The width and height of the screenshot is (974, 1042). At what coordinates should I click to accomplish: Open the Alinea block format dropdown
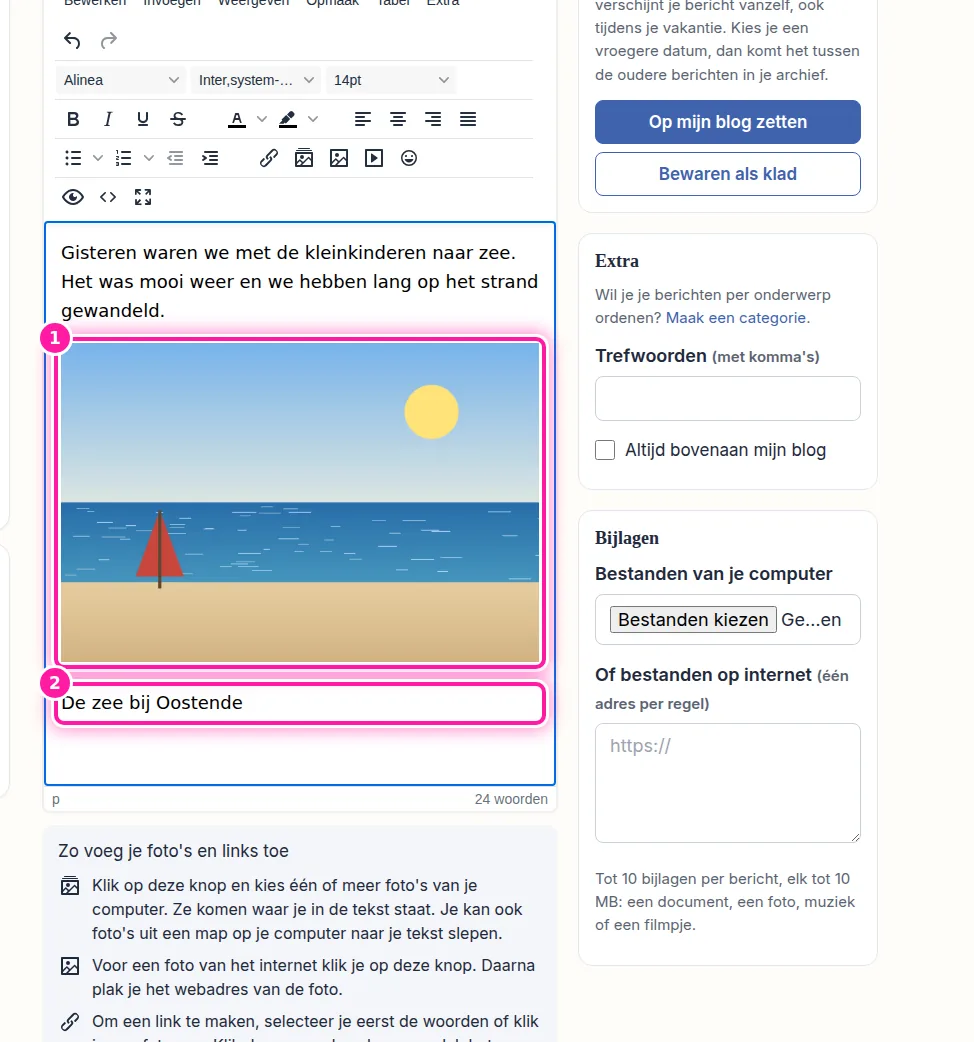(121, 80)
